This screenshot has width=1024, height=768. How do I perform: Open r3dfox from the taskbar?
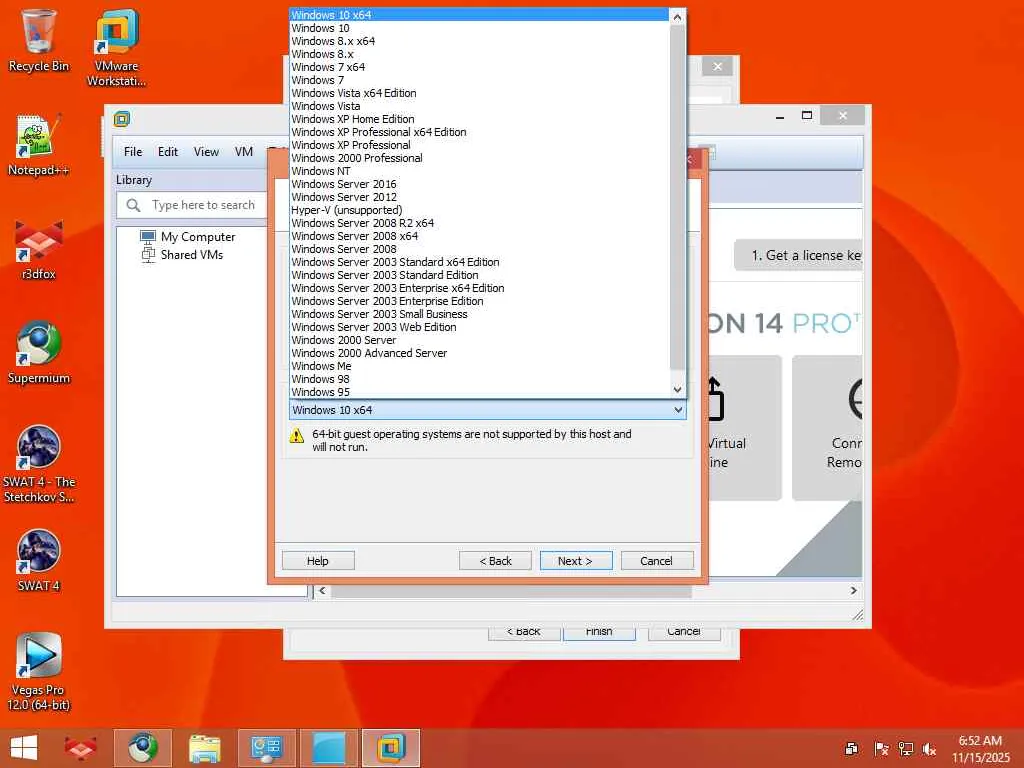(80, 748)
